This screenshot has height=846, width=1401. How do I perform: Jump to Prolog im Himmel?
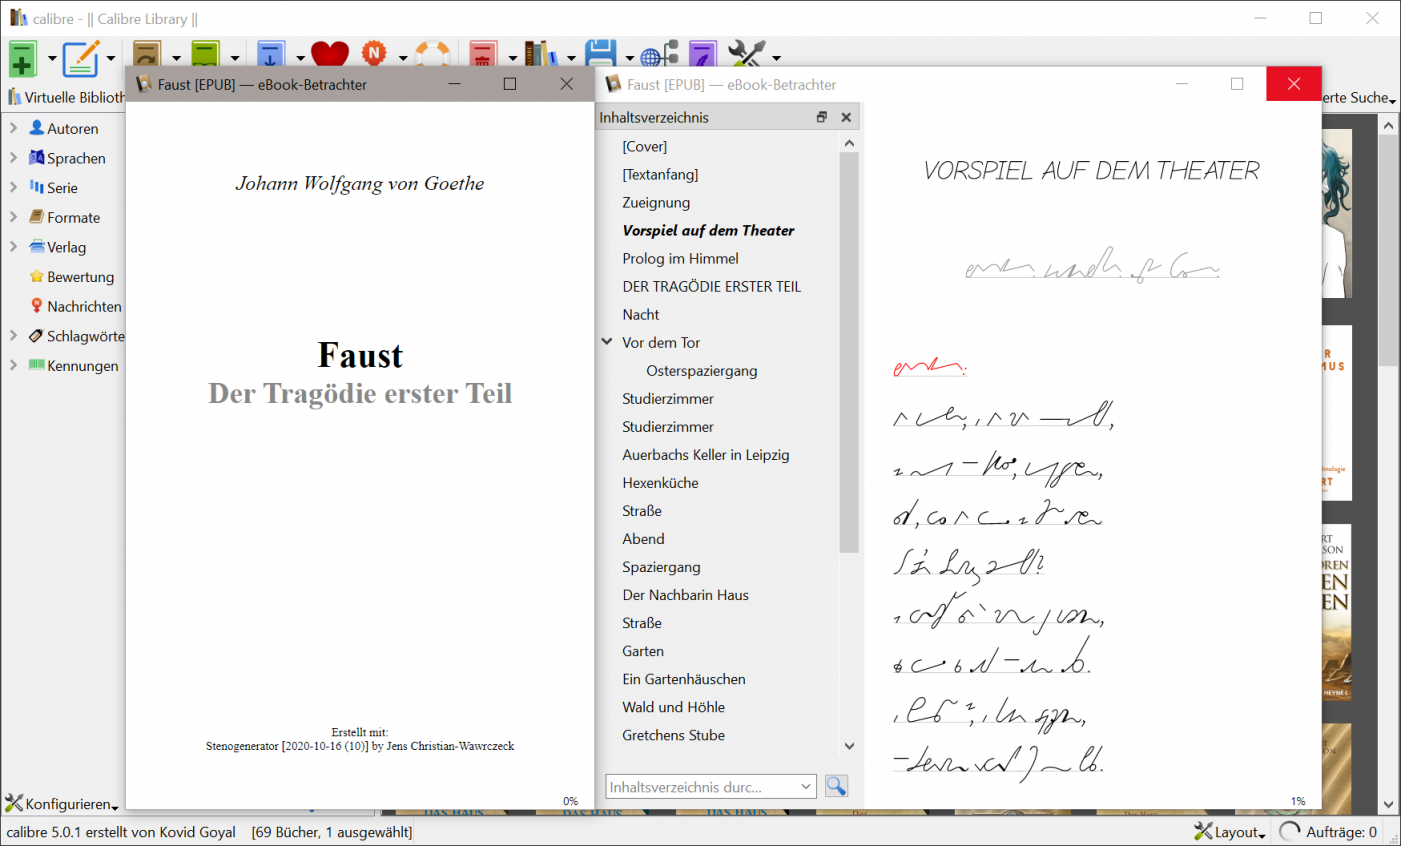[680, 258]
